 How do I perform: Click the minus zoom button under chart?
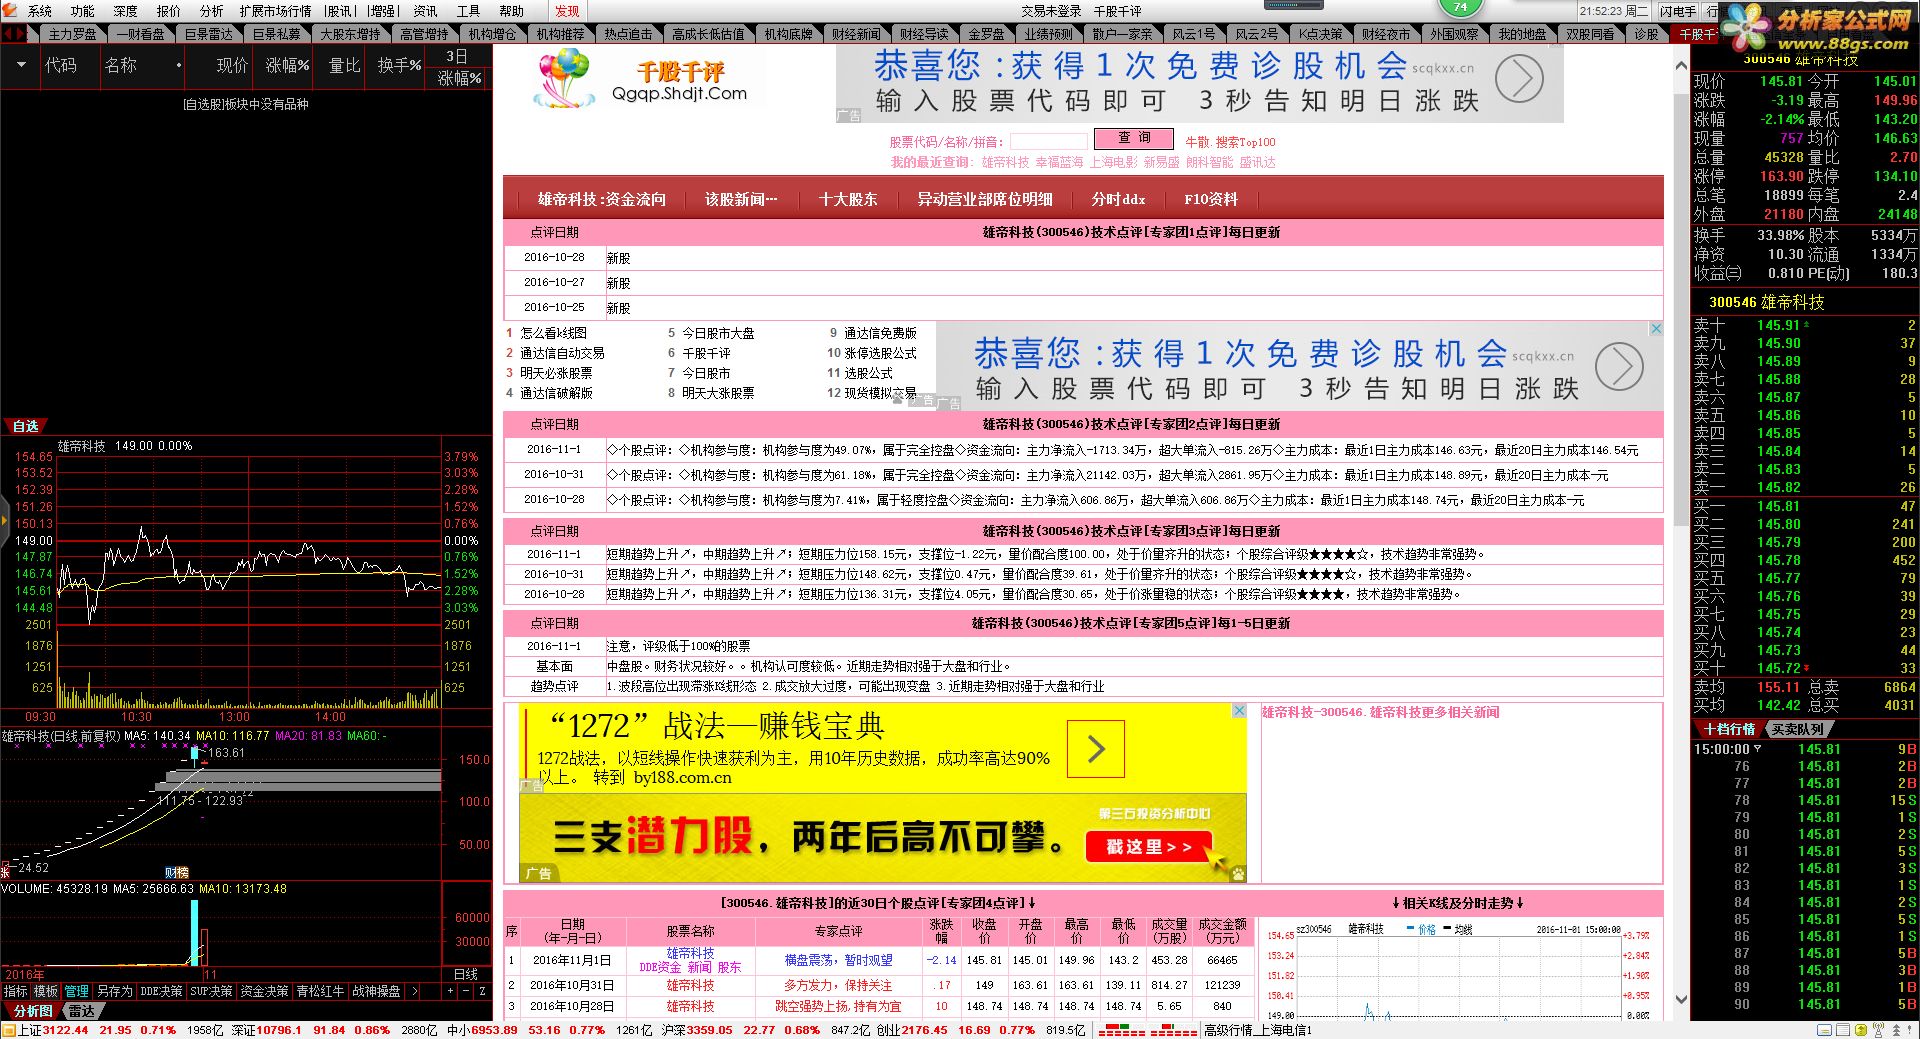[x=466, y=991]
